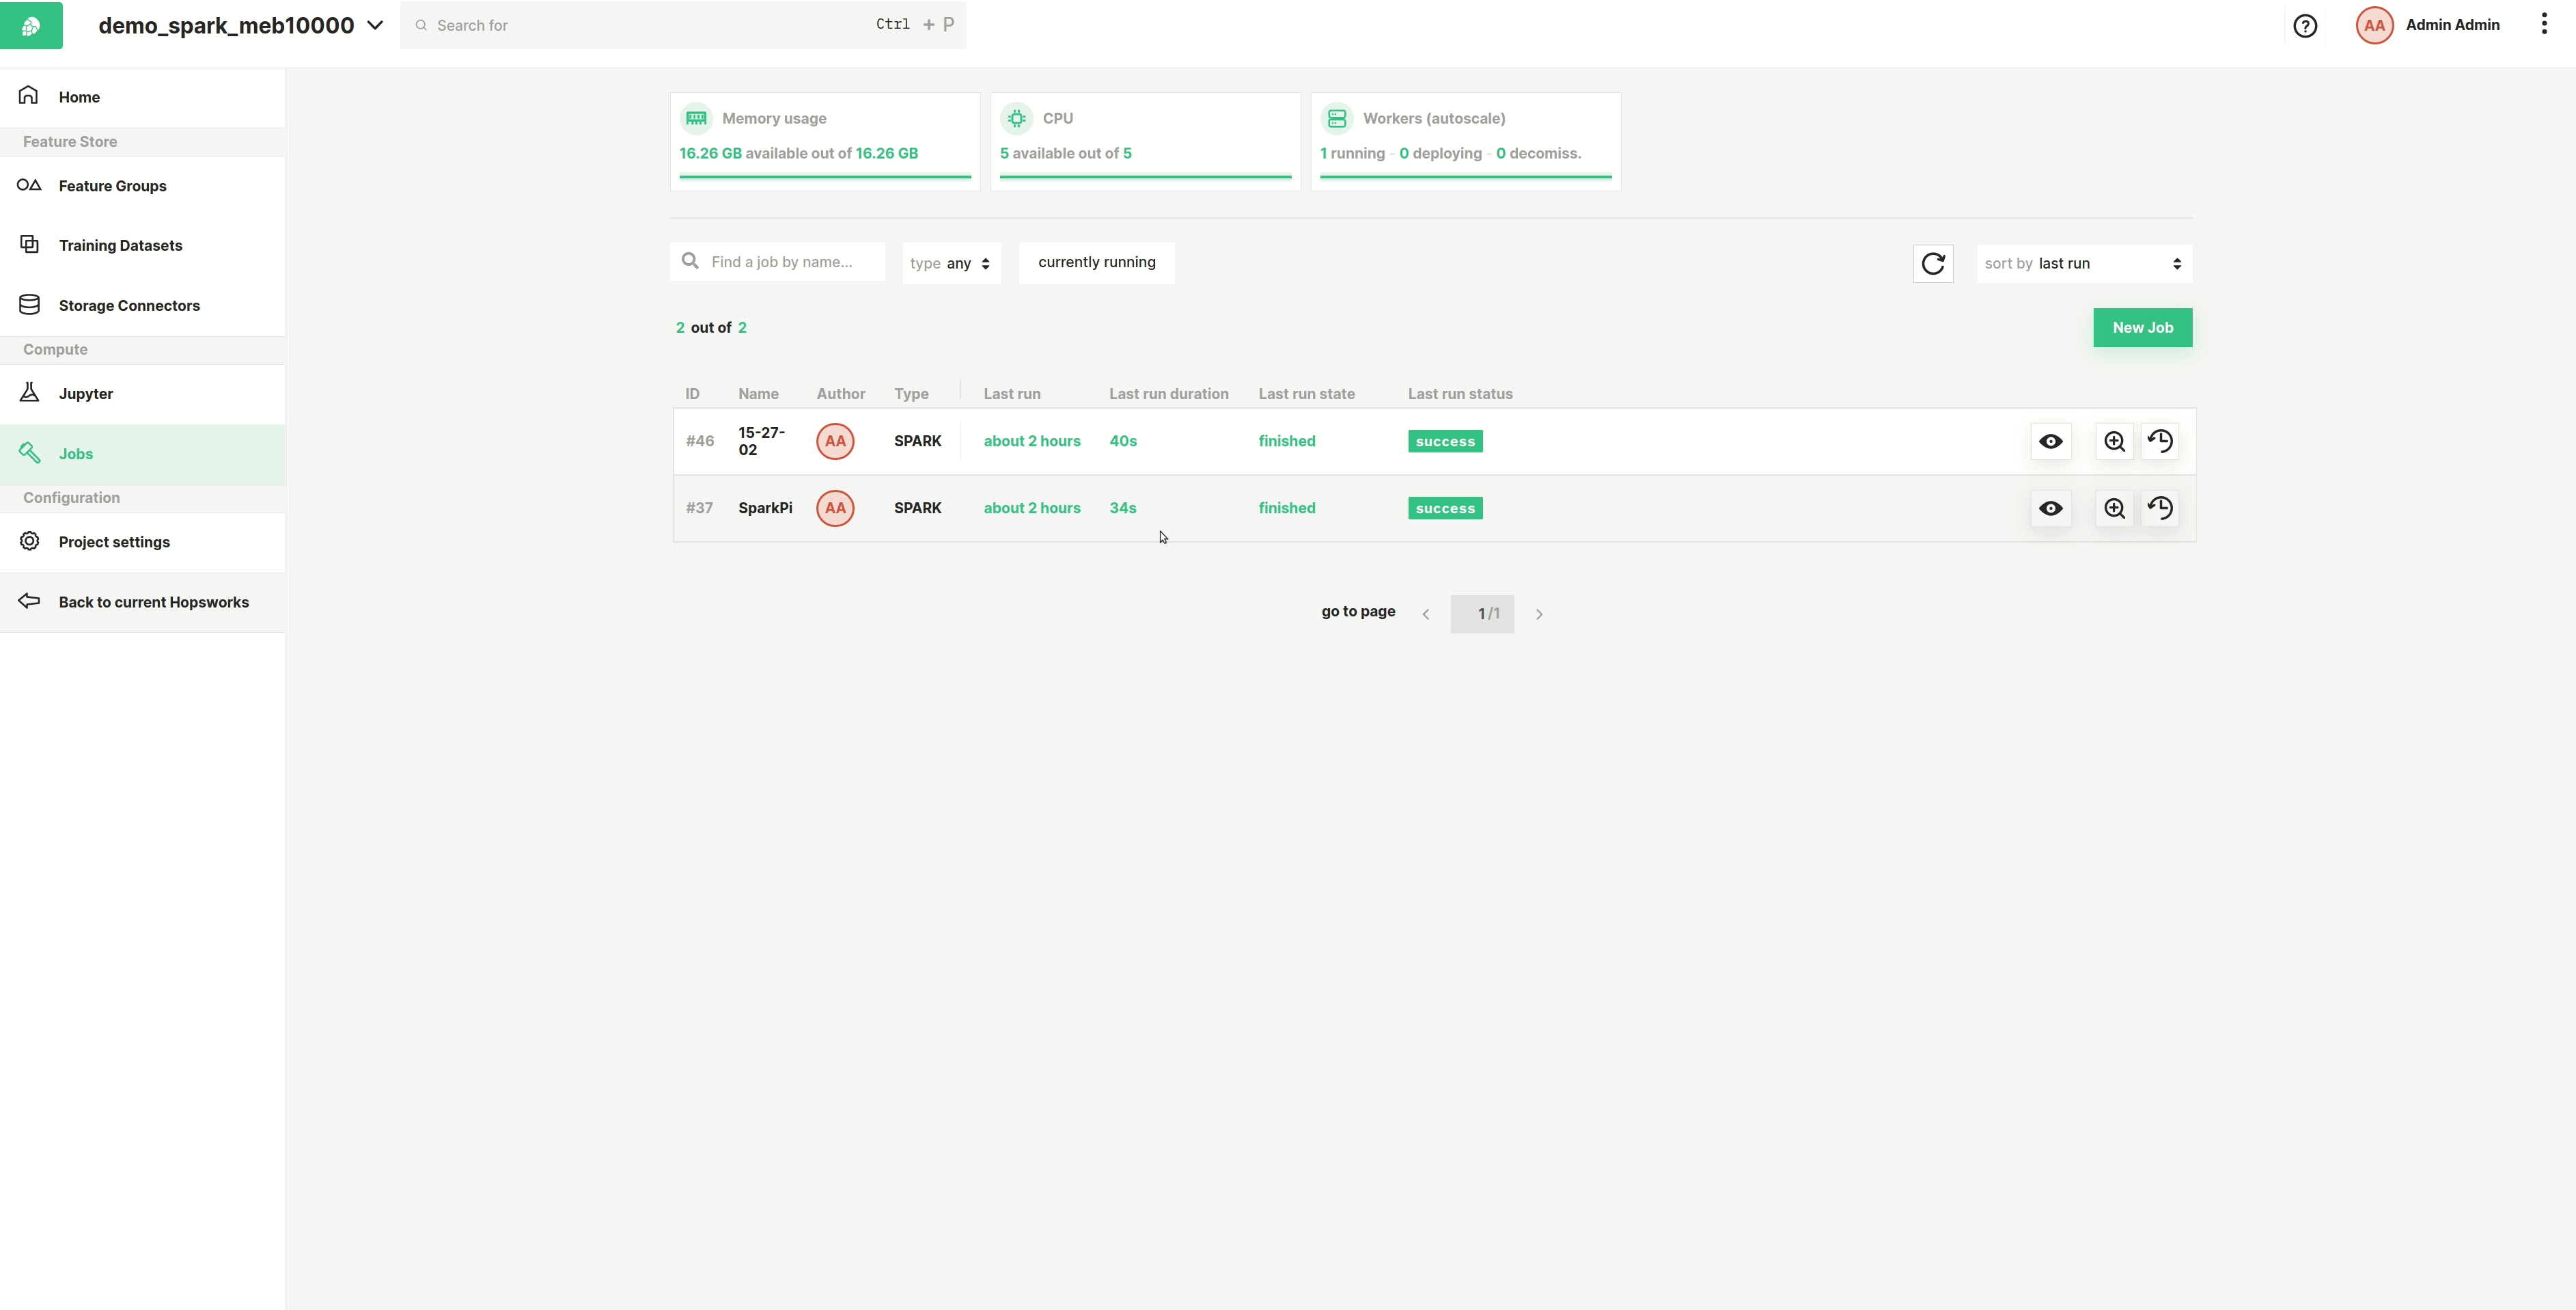Open Jupyter from the sidebar

tap(85, 394)
